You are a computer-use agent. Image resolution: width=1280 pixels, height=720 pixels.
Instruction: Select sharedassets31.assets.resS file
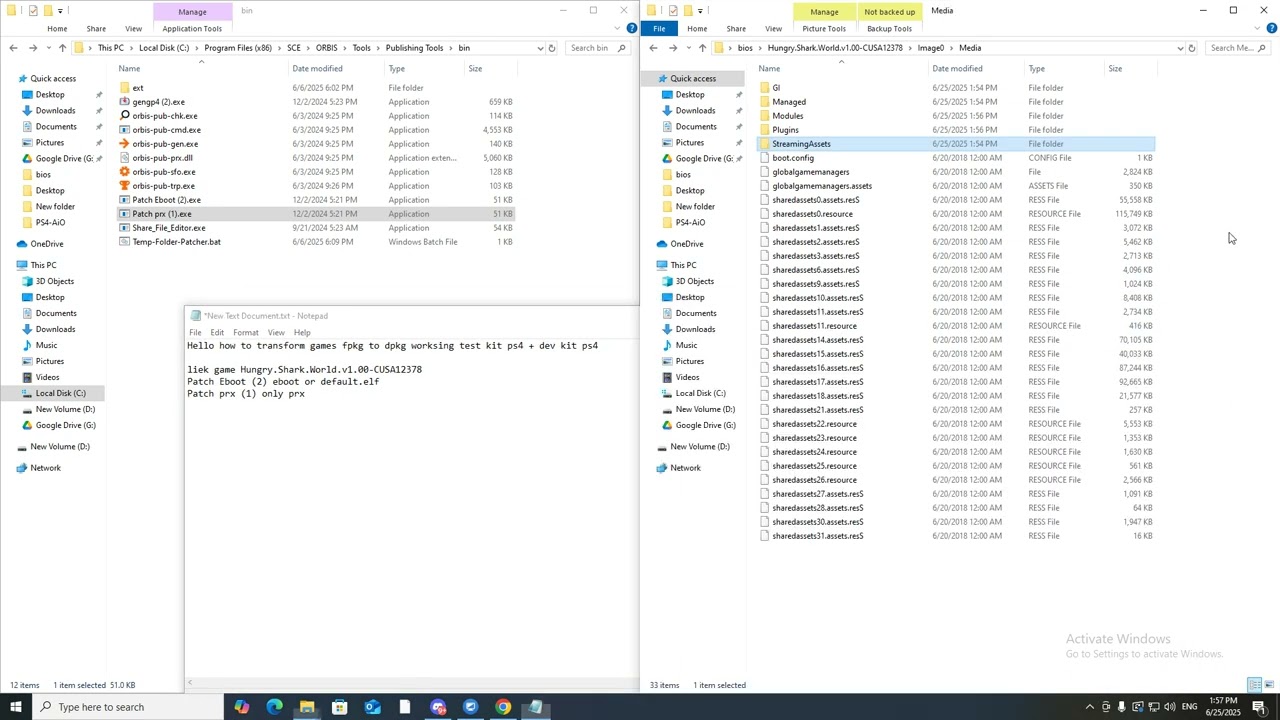[x=817, y=536]
